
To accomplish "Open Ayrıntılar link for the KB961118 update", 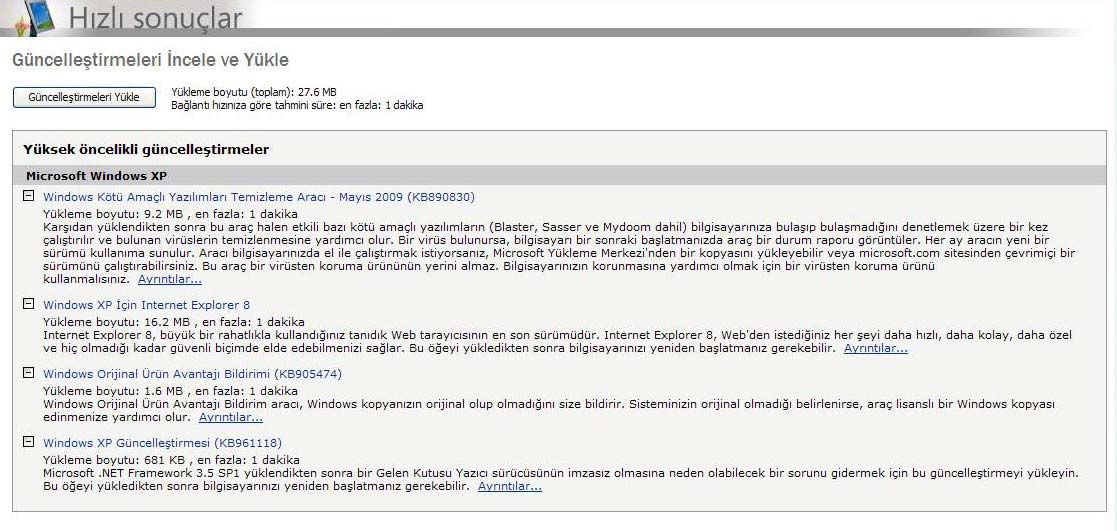I will point(509,486).
